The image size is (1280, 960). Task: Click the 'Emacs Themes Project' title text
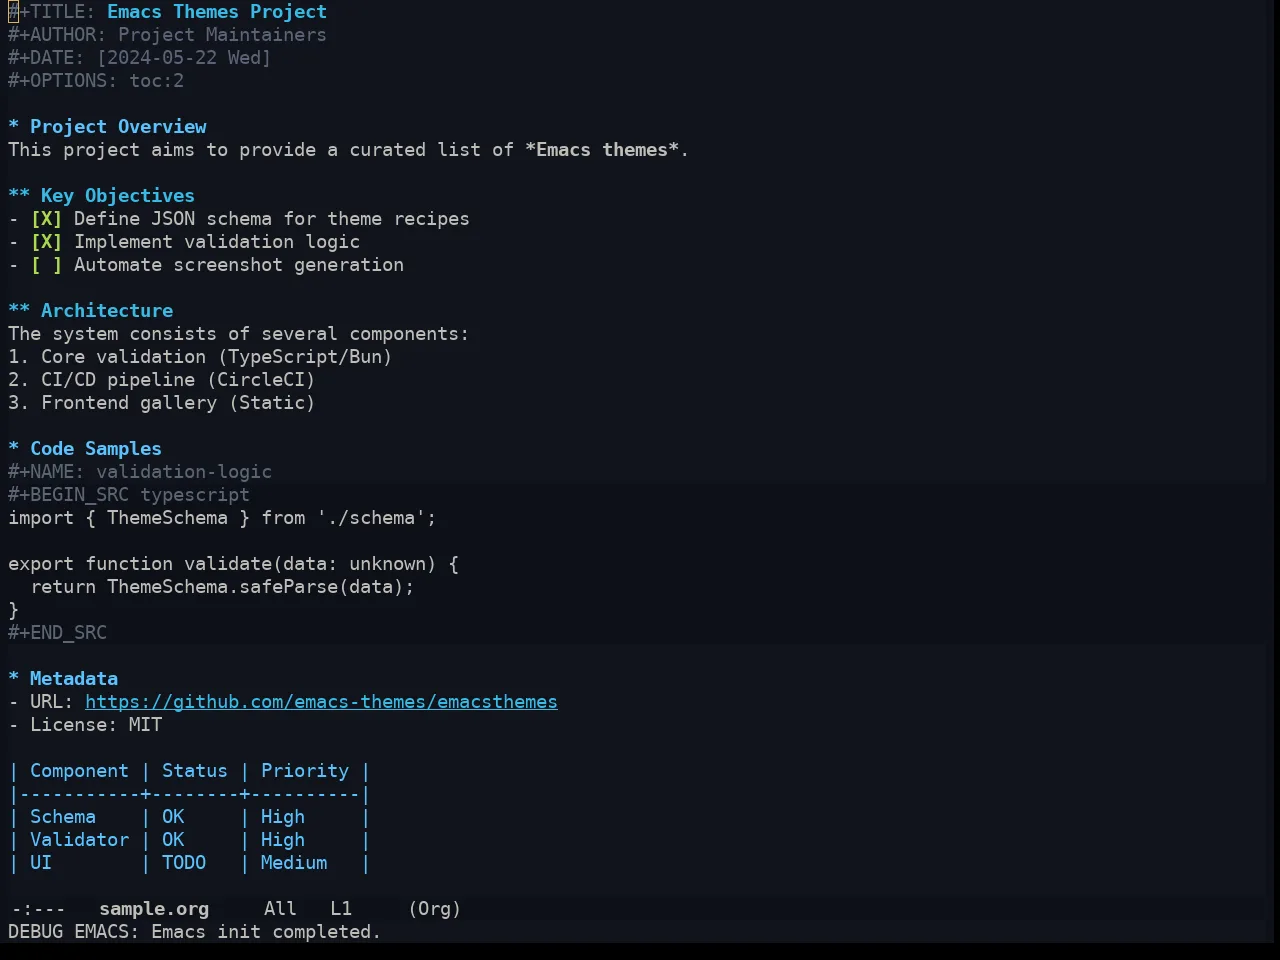click(x=217, y=12)
